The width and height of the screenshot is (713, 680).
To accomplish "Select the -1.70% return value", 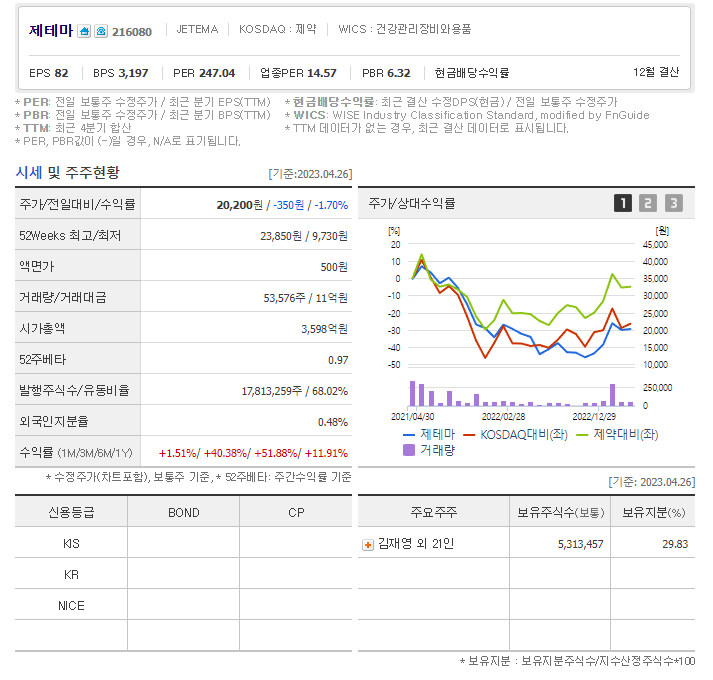I will (331, 205).
